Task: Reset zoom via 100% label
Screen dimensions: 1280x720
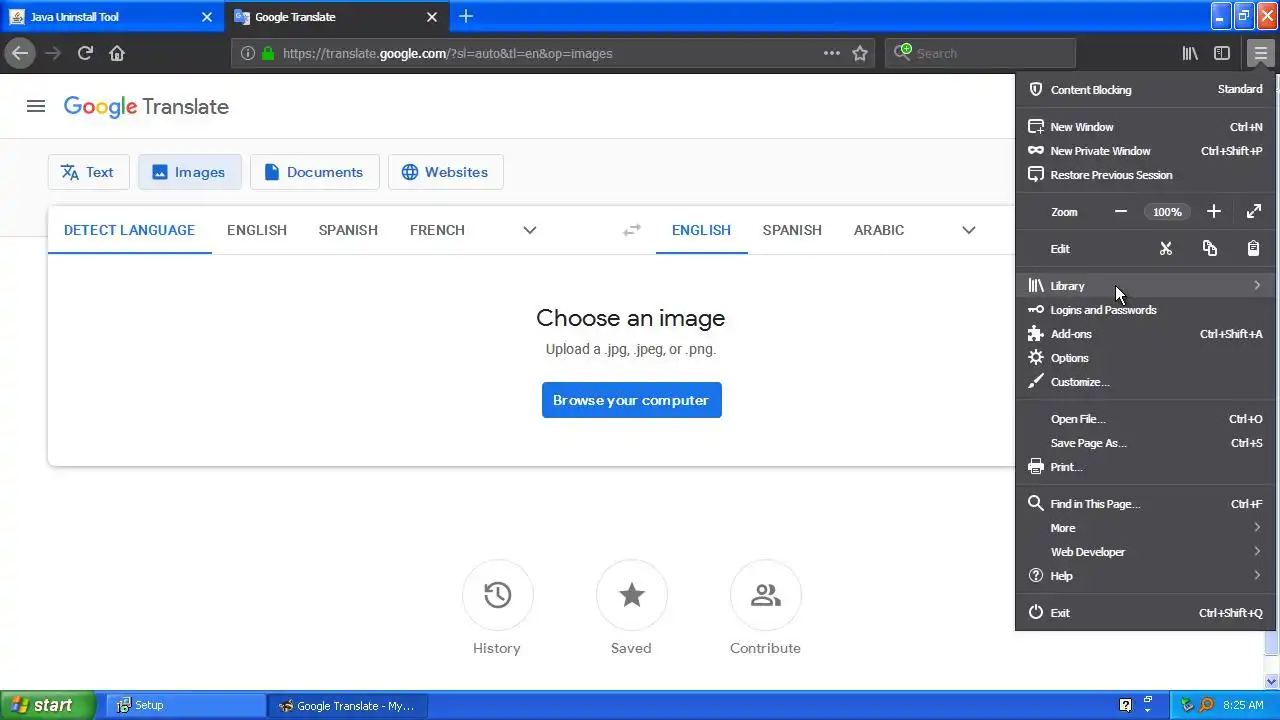Action: tap(1167, 212)
